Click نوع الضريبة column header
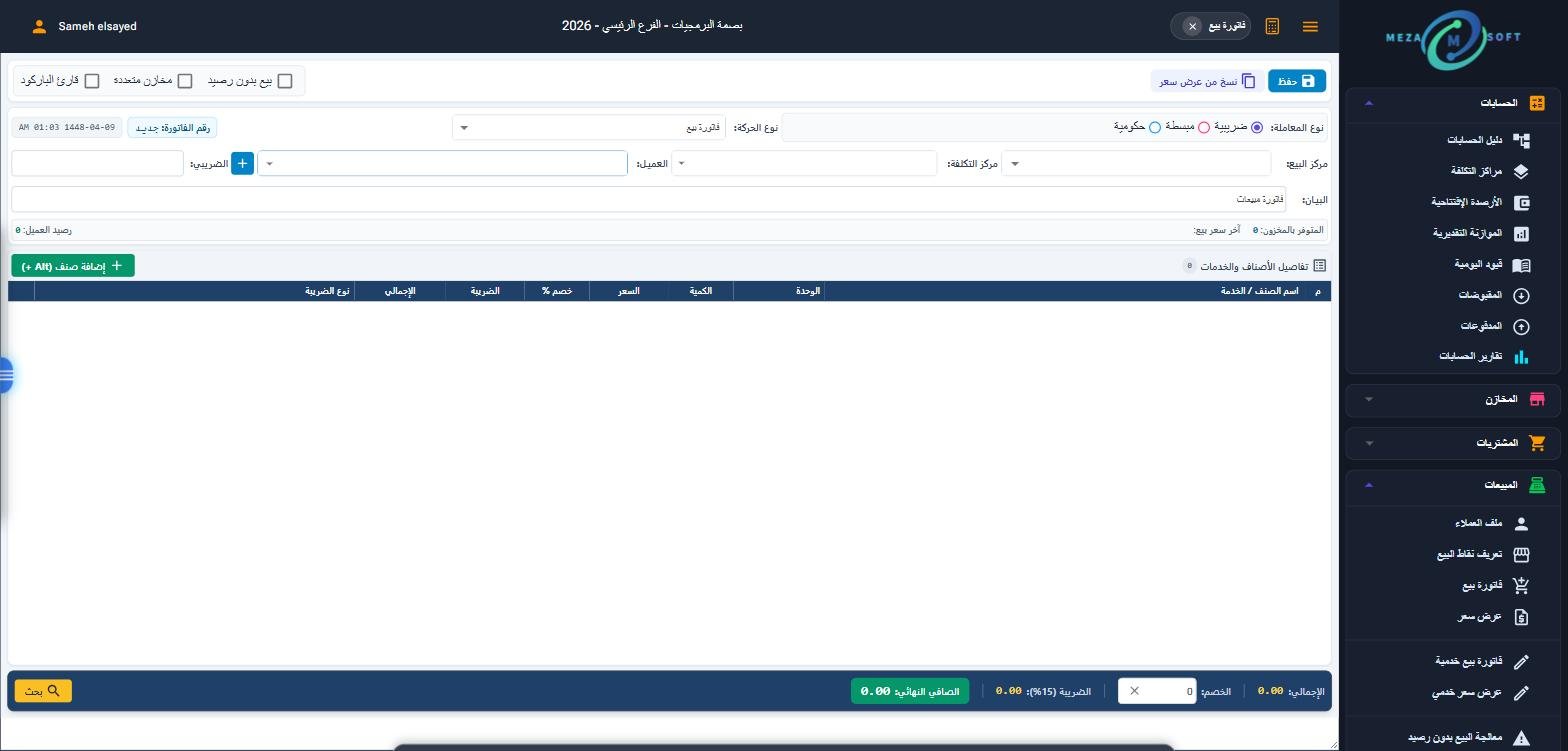Viewport: 1568px width, 751px height. click(x=328, y=291)
